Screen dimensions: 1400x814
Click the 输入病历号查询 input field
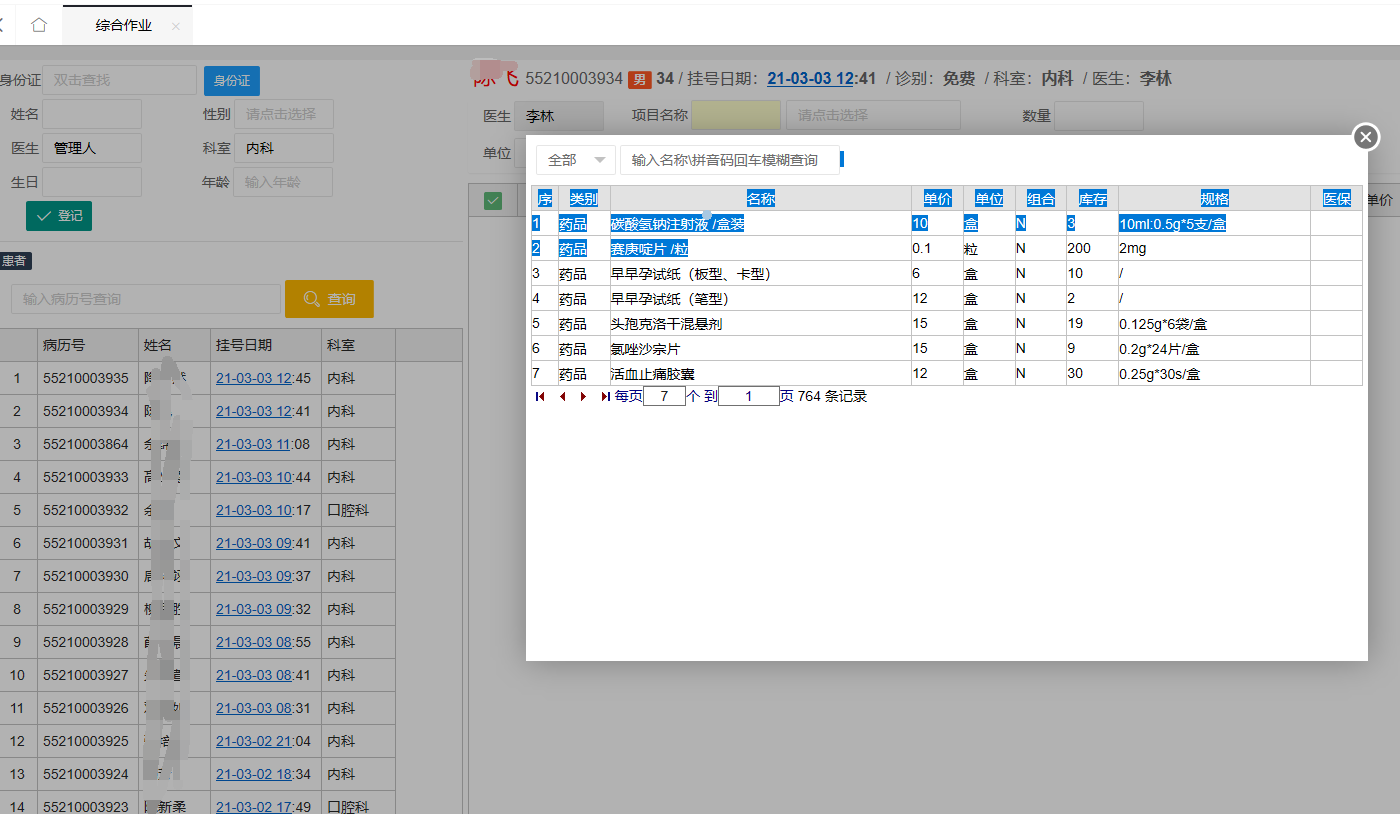tap(146, 299)
